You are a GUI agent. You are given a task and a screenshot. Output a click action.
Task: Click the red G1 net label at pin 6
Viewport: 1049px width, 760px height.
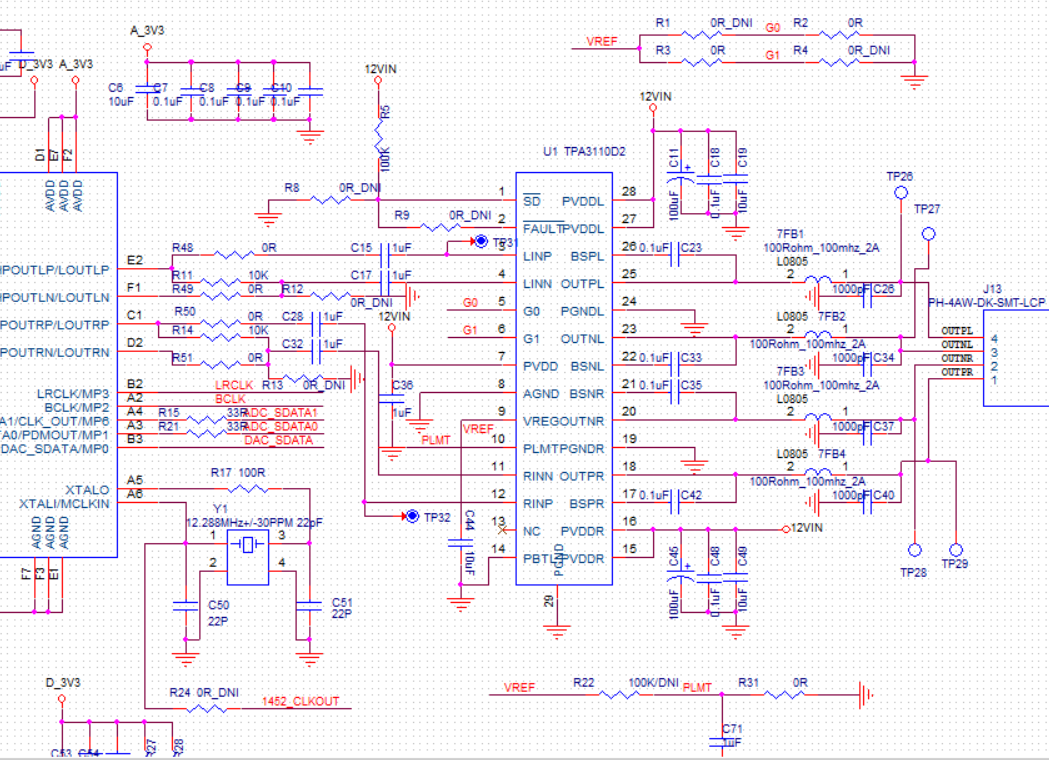point(470,330)
